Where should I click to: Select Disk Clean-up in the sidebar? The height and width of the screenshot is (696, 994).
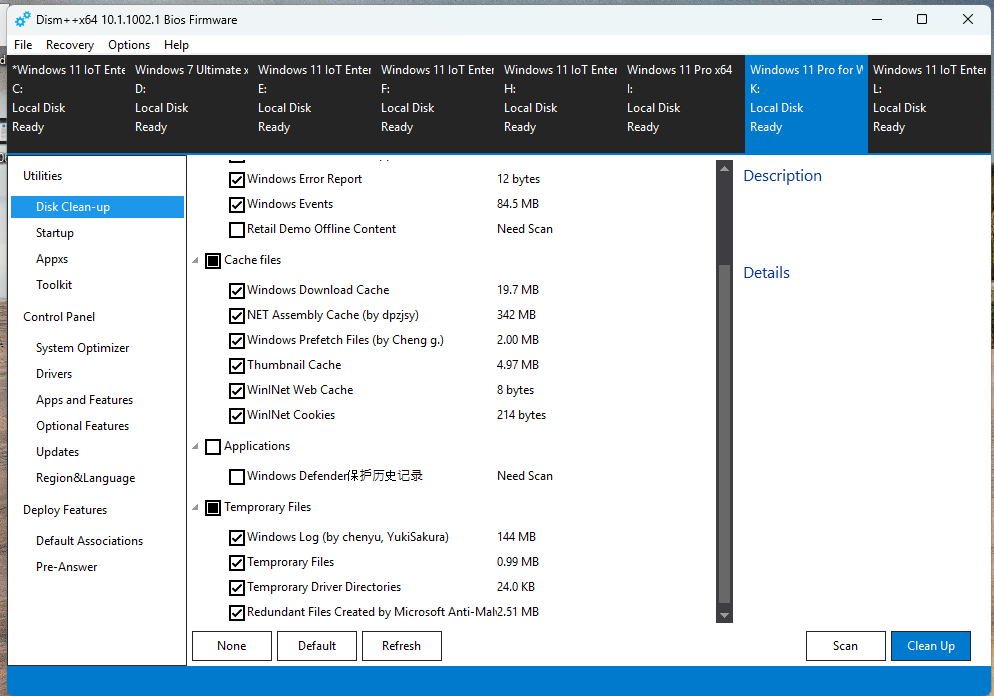coord(98,207)
